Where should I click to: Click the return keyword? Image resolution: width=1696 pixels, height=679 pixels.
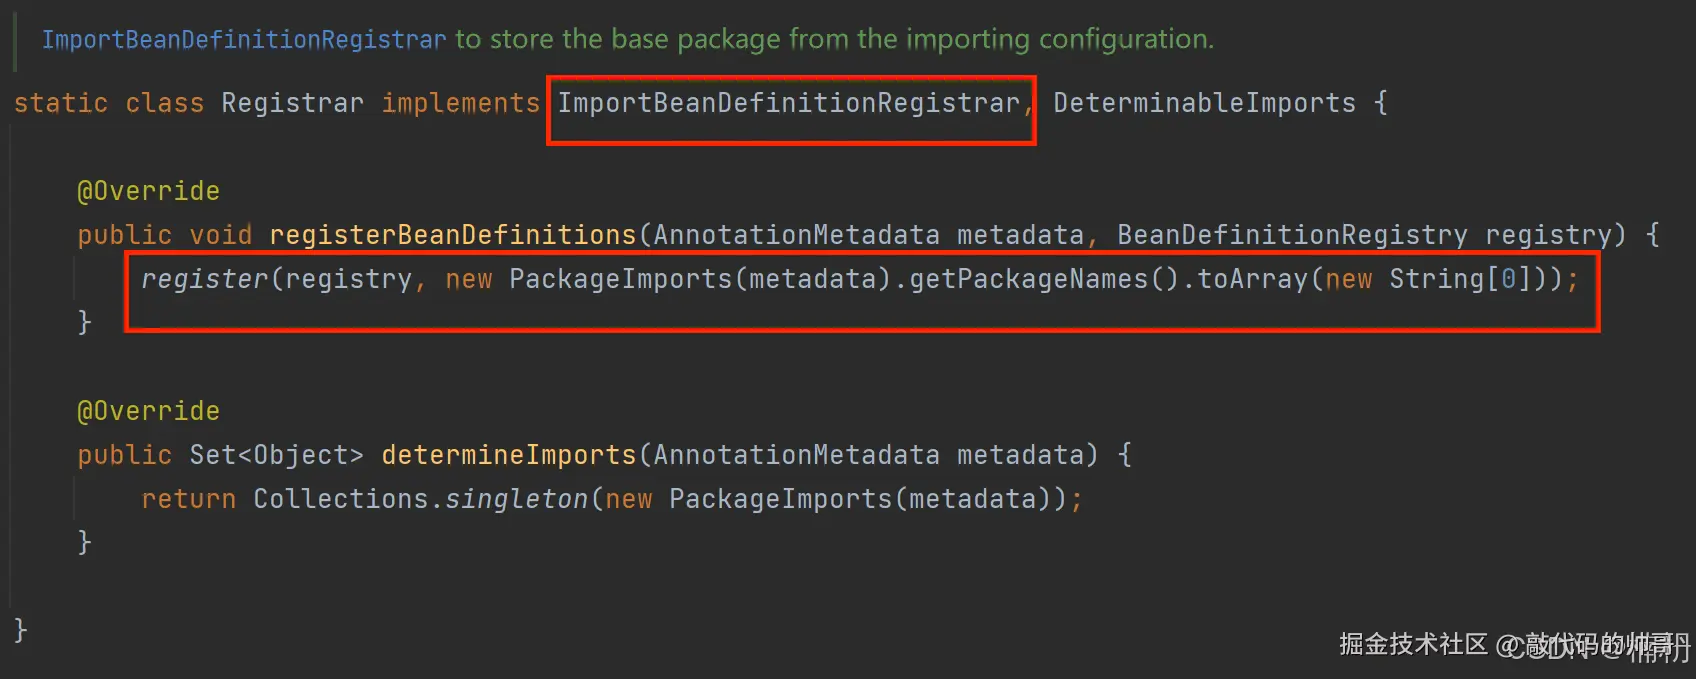(x=188, y=499)
